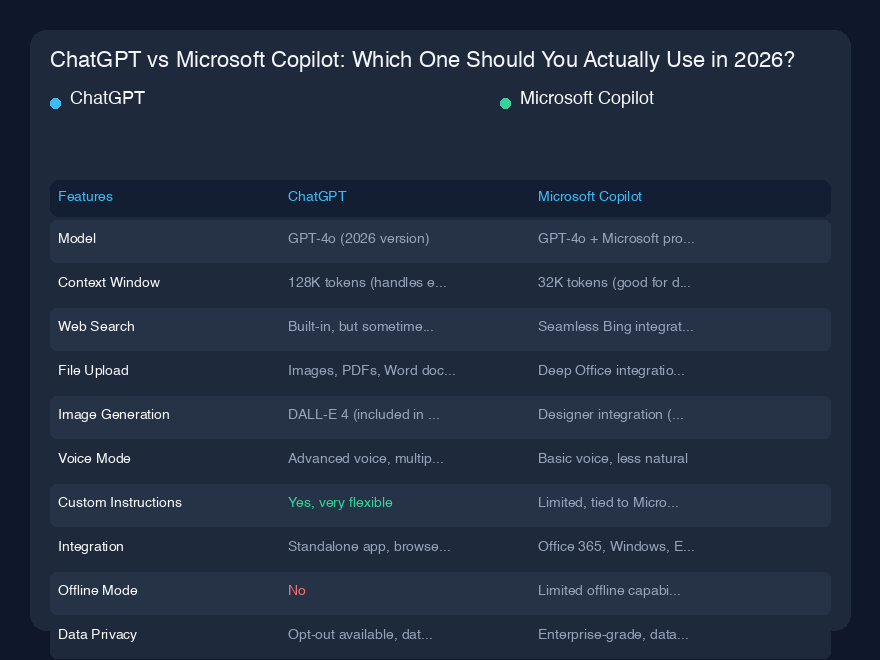Click the 'GPT-4o (2026 version)' cell
880x660 pixels.
359,239
